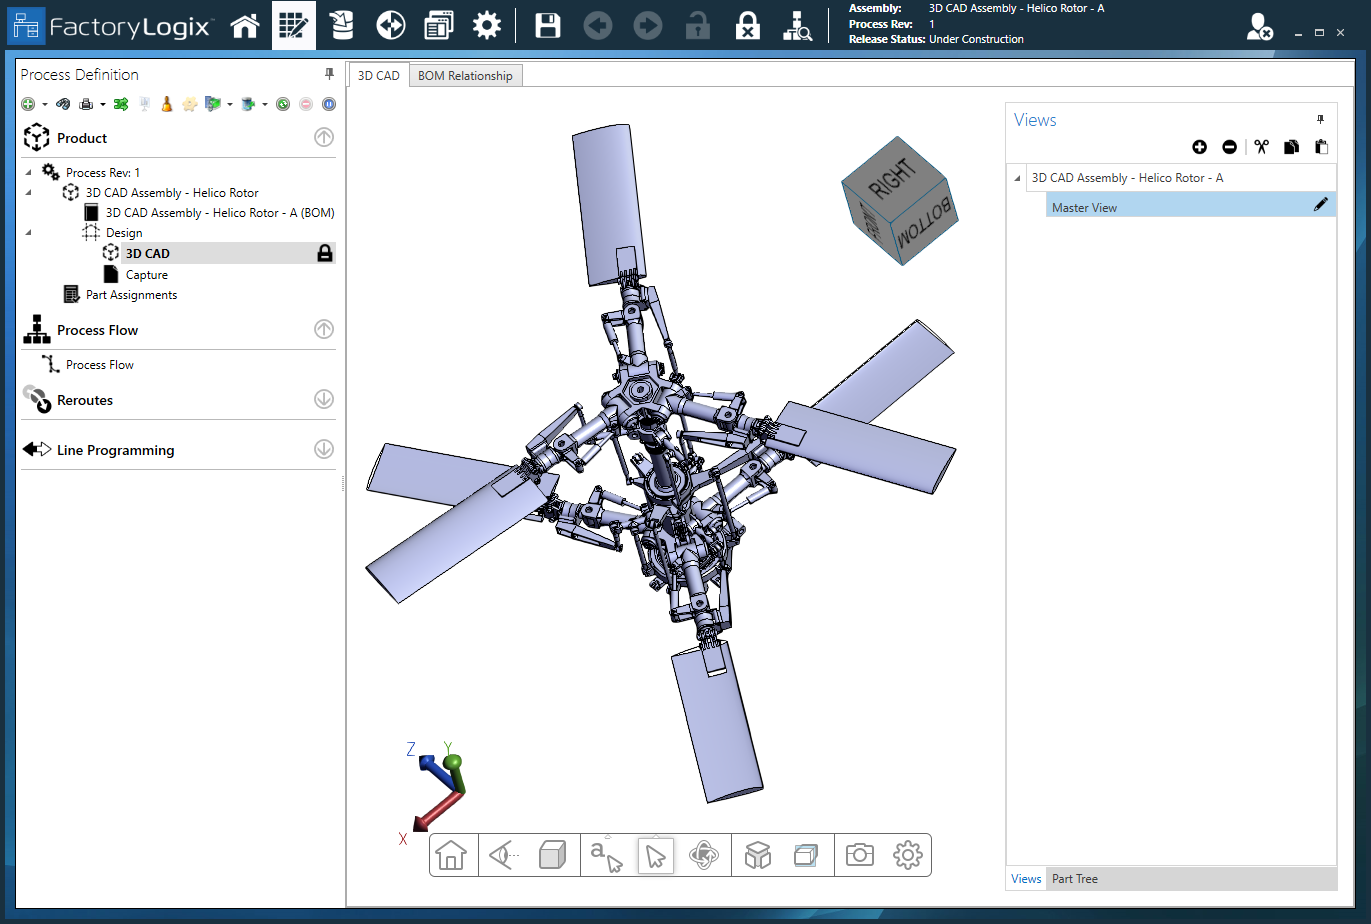Click the Copy view icon in the Views panel
The image size is (1371, 924).
pos(1291,147)
